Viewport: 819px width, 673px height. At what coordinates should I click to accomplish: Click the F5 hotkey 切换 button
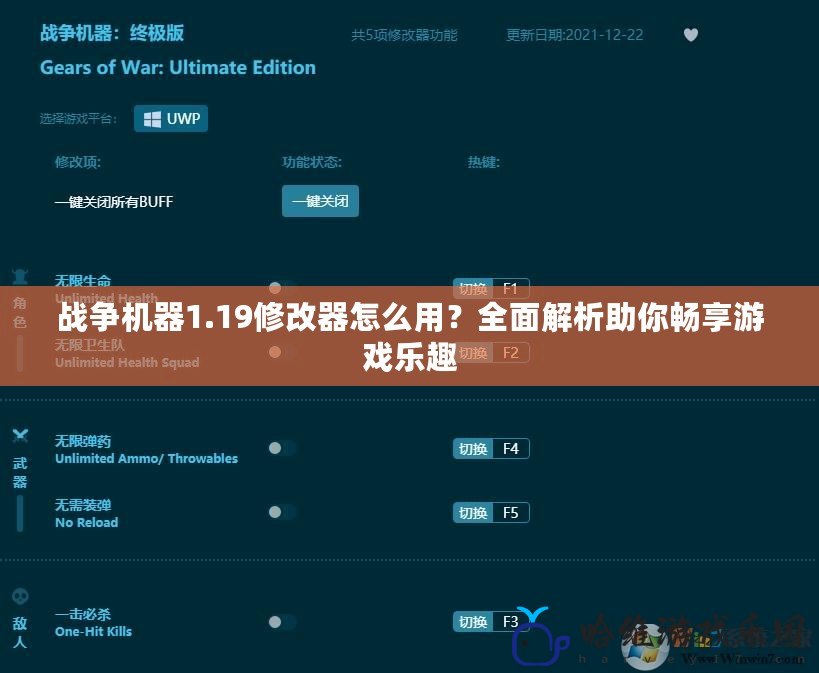[473, 513]
